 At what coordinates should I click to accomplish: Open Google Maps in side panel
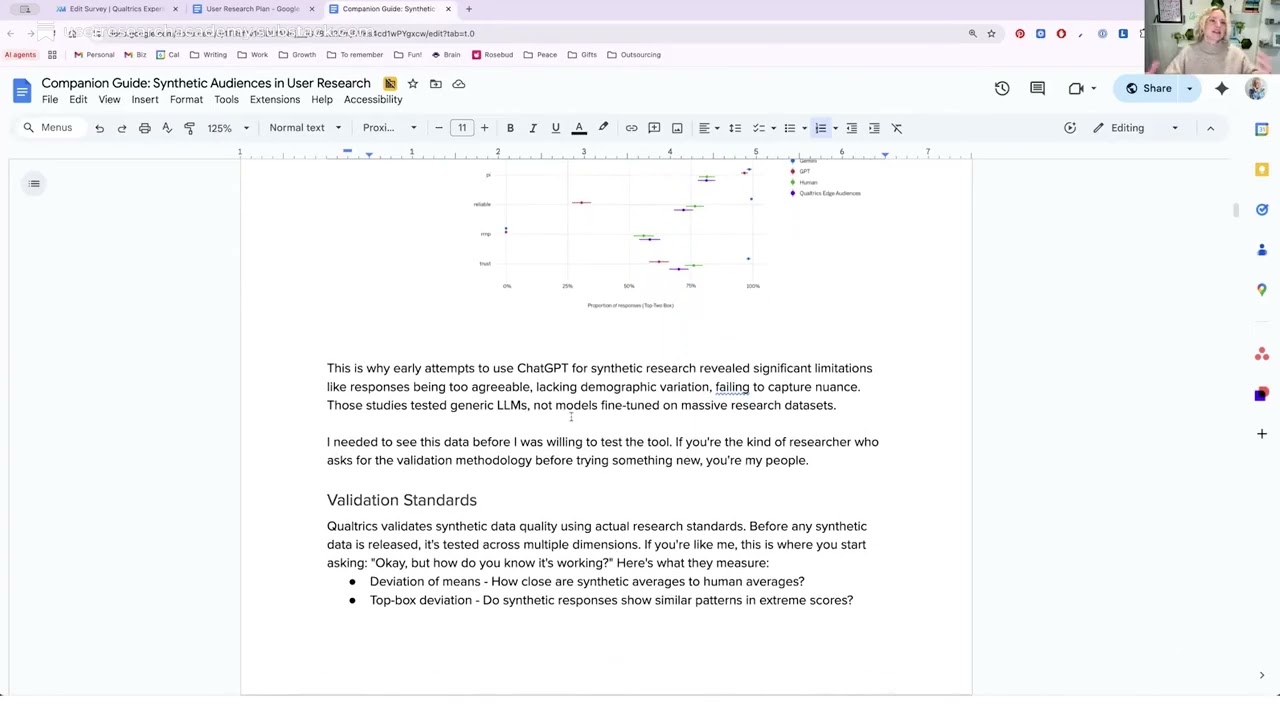(1262, 289)
